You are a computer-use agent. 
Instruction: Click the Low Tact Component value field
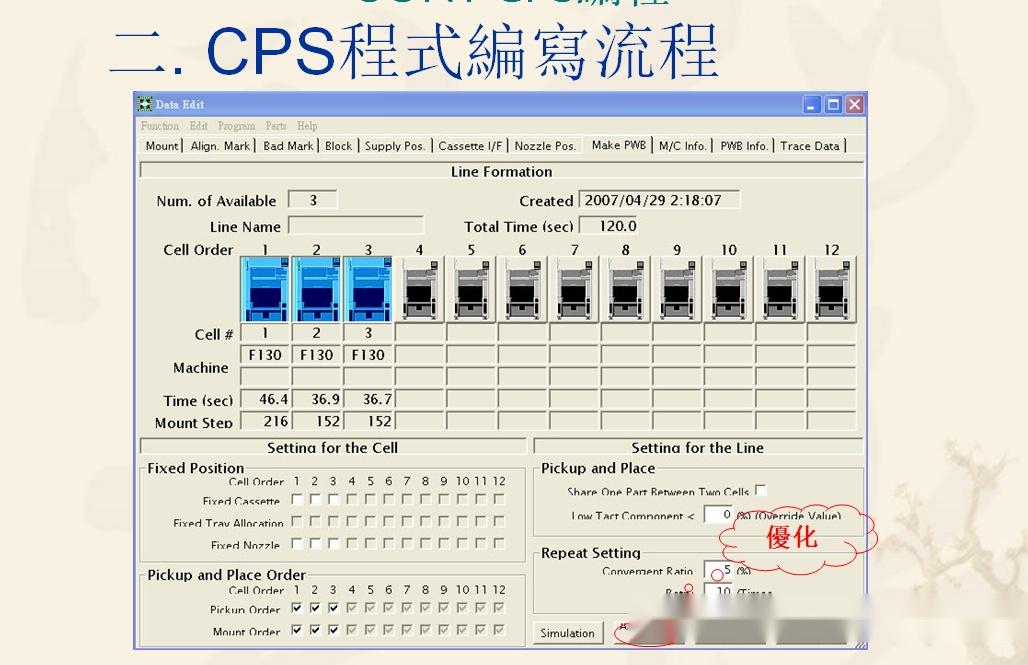716,515
